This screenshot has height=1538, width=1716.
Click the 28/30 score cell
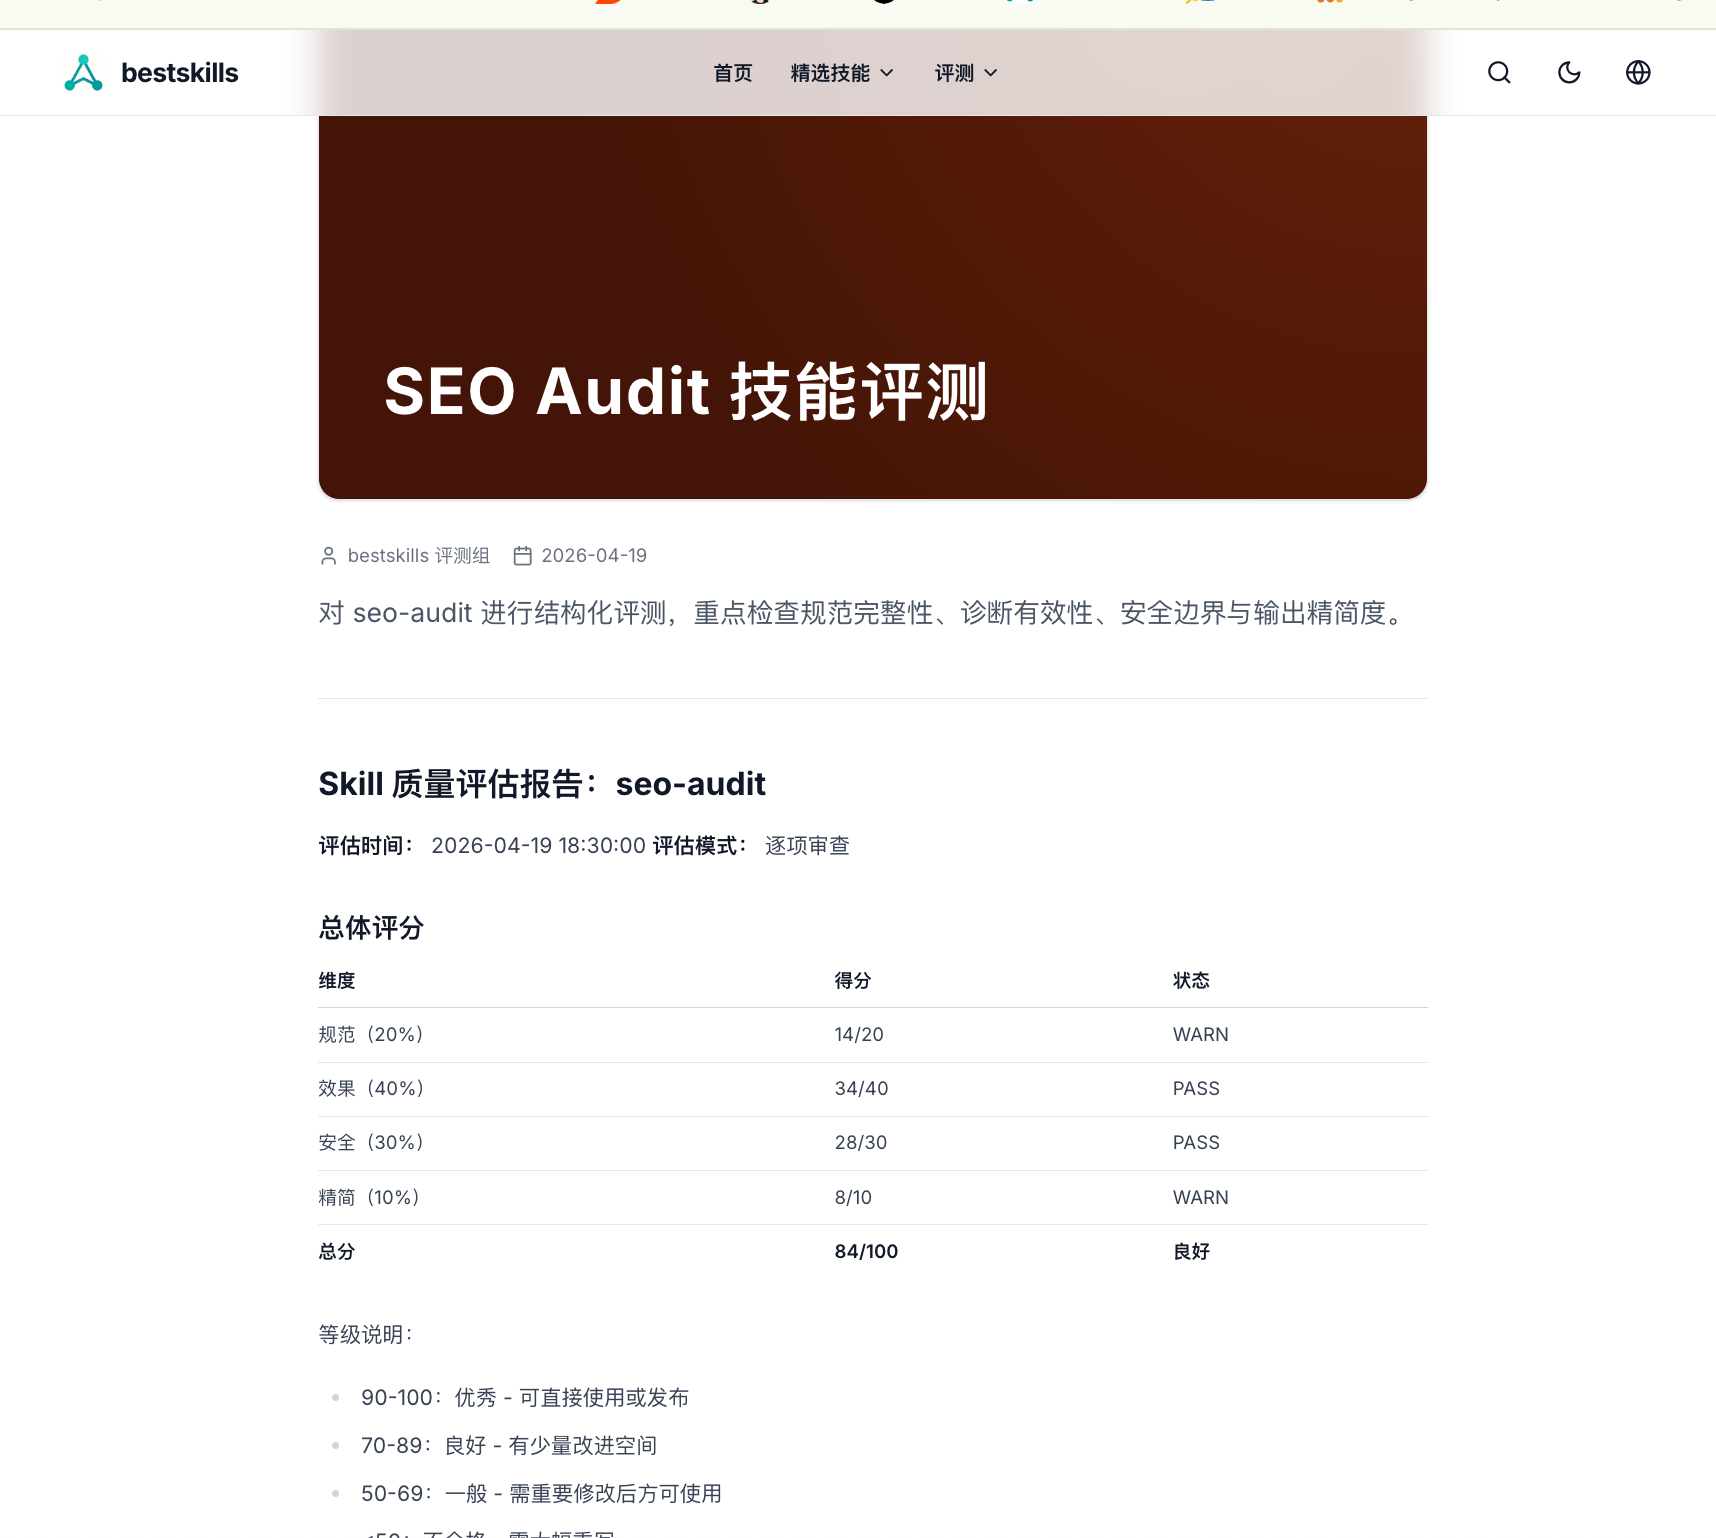coord(861,1143)
